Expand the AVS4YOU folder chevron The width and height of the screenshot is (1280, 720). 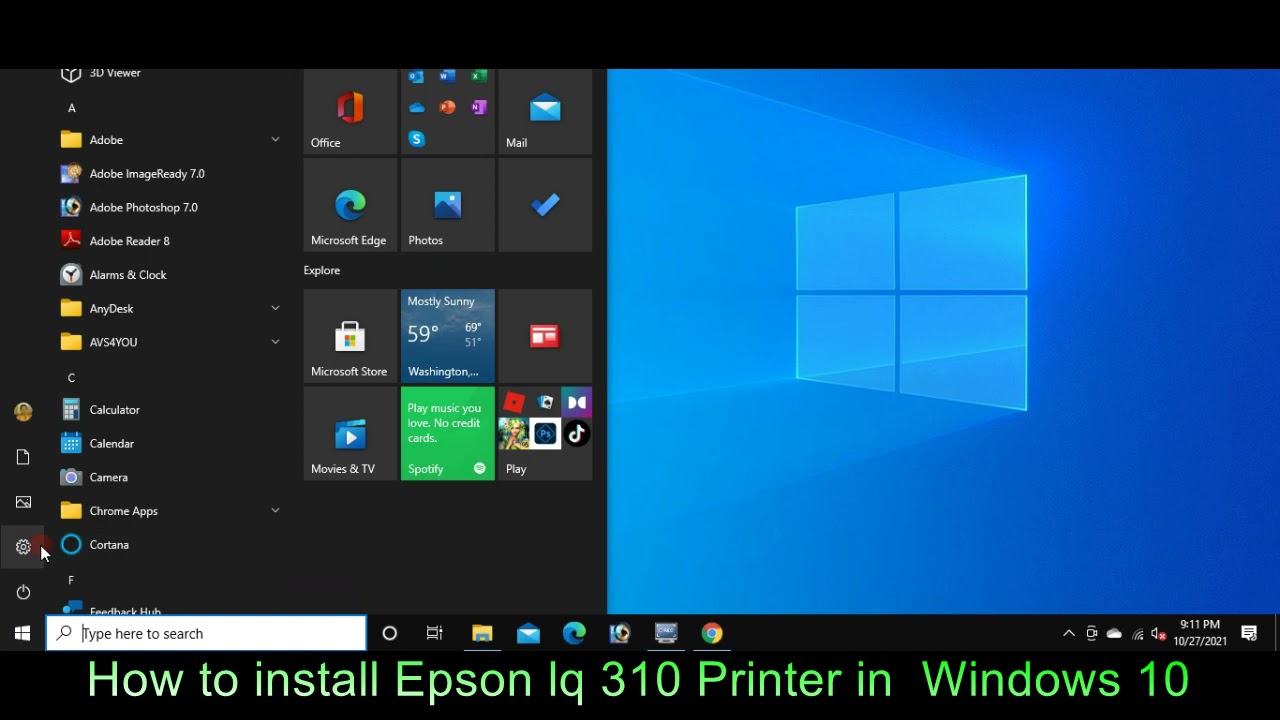[275, 342]
